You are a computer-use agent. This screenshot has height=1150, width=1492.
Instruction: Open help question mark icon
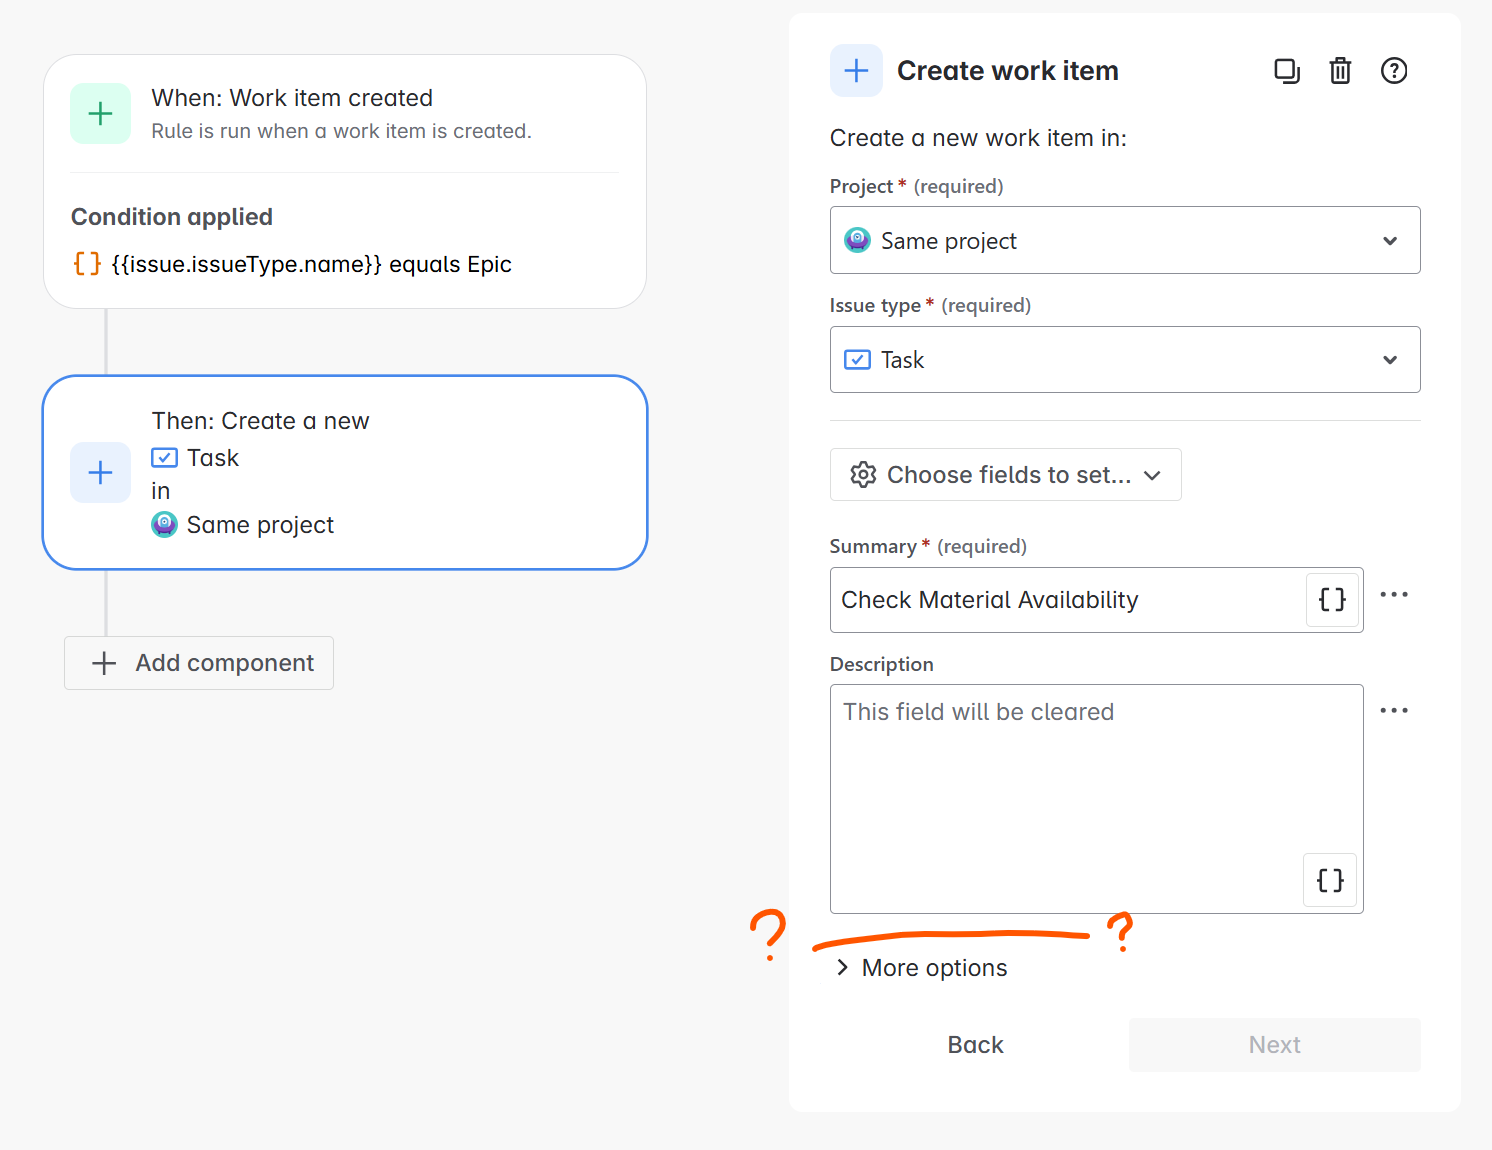click(x=1394, y=71)
